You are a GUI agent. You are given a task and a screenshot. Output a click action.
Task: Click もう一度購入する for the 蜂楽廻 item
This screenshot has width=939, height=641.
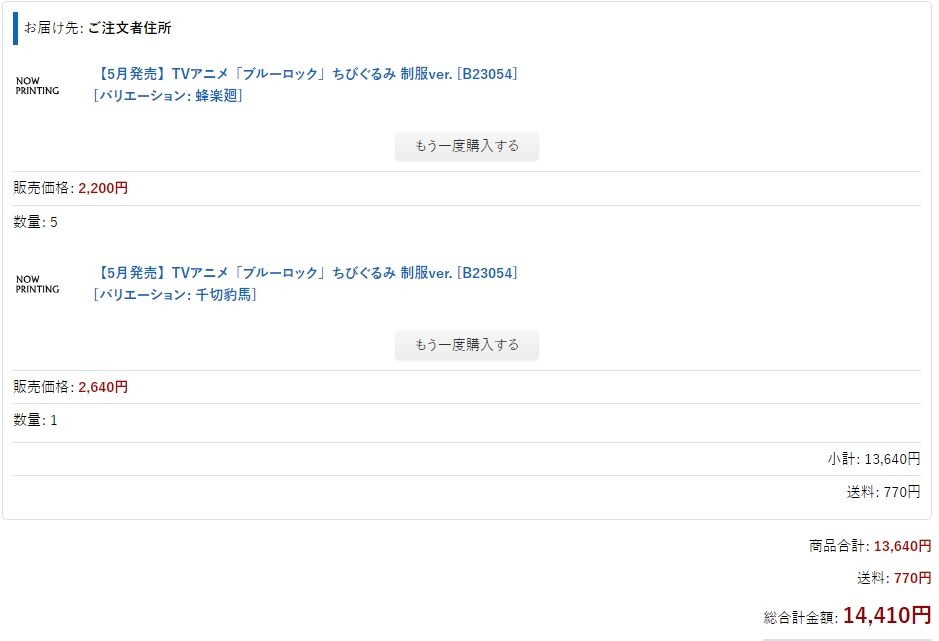[467, 146]
